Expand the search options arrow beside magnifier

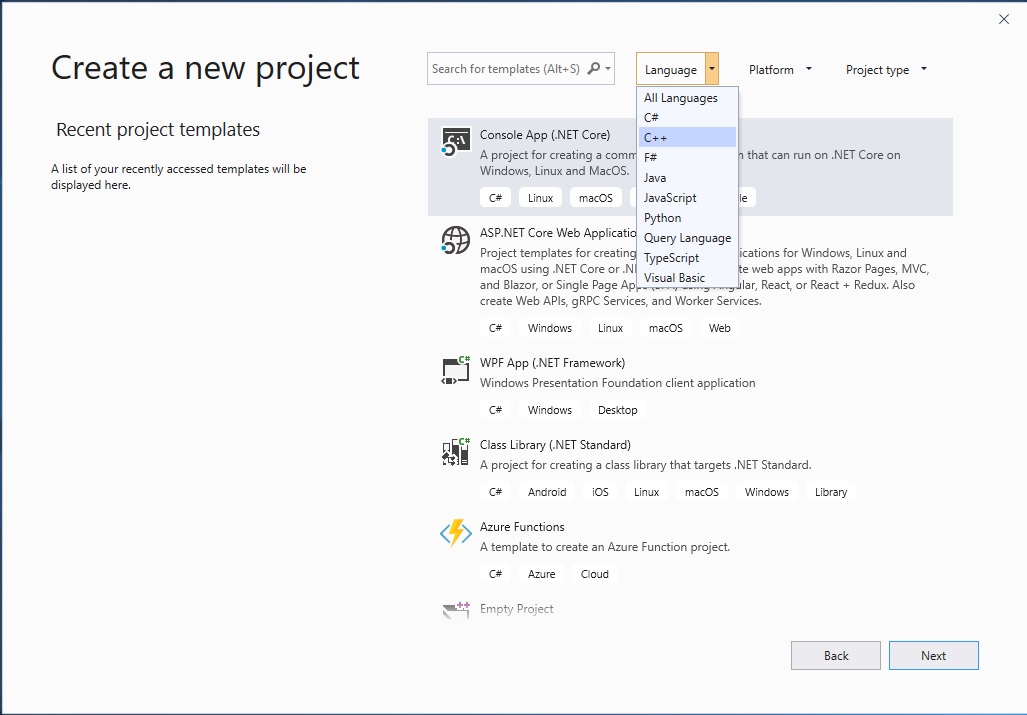coord(608,68)
